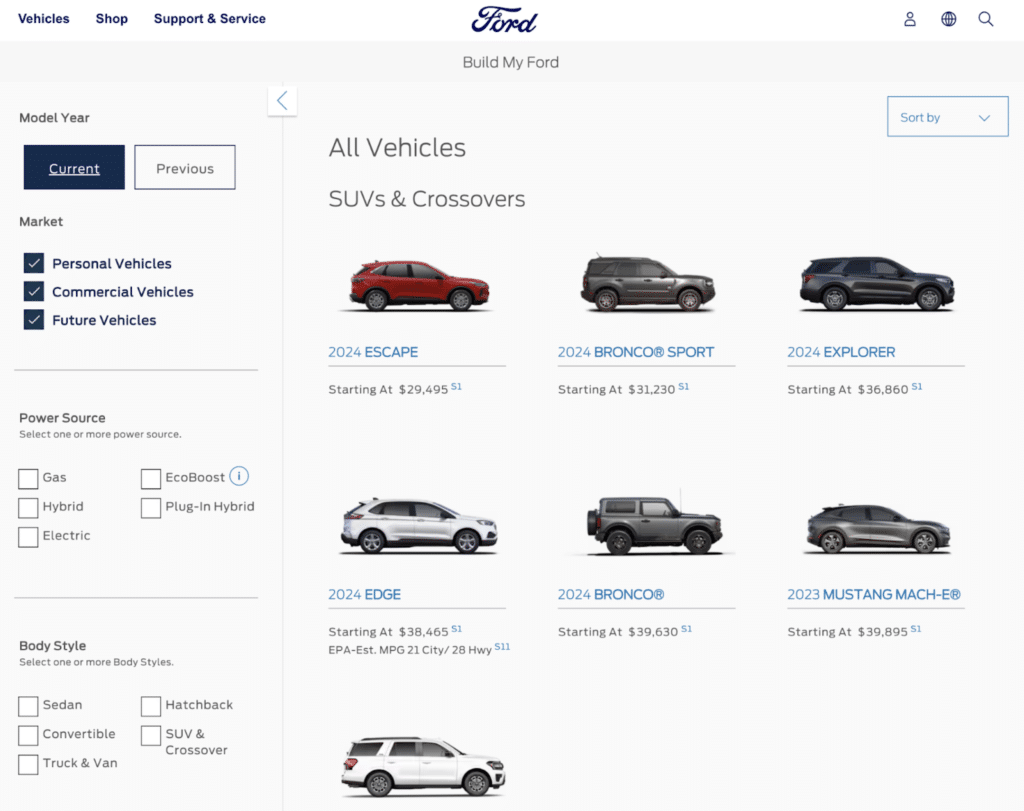Open the Shop menu

pos(111,18)
